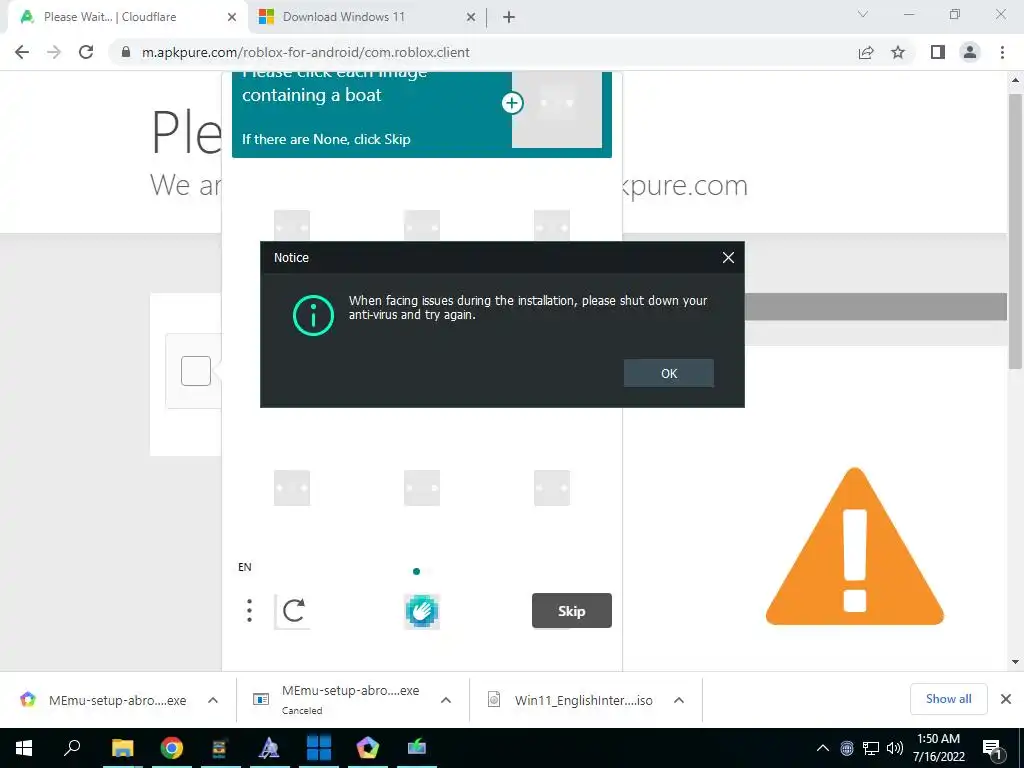Open the MEmu pentagon taskbar app
The image size is (1024, 768).
[x=368, y=748]
